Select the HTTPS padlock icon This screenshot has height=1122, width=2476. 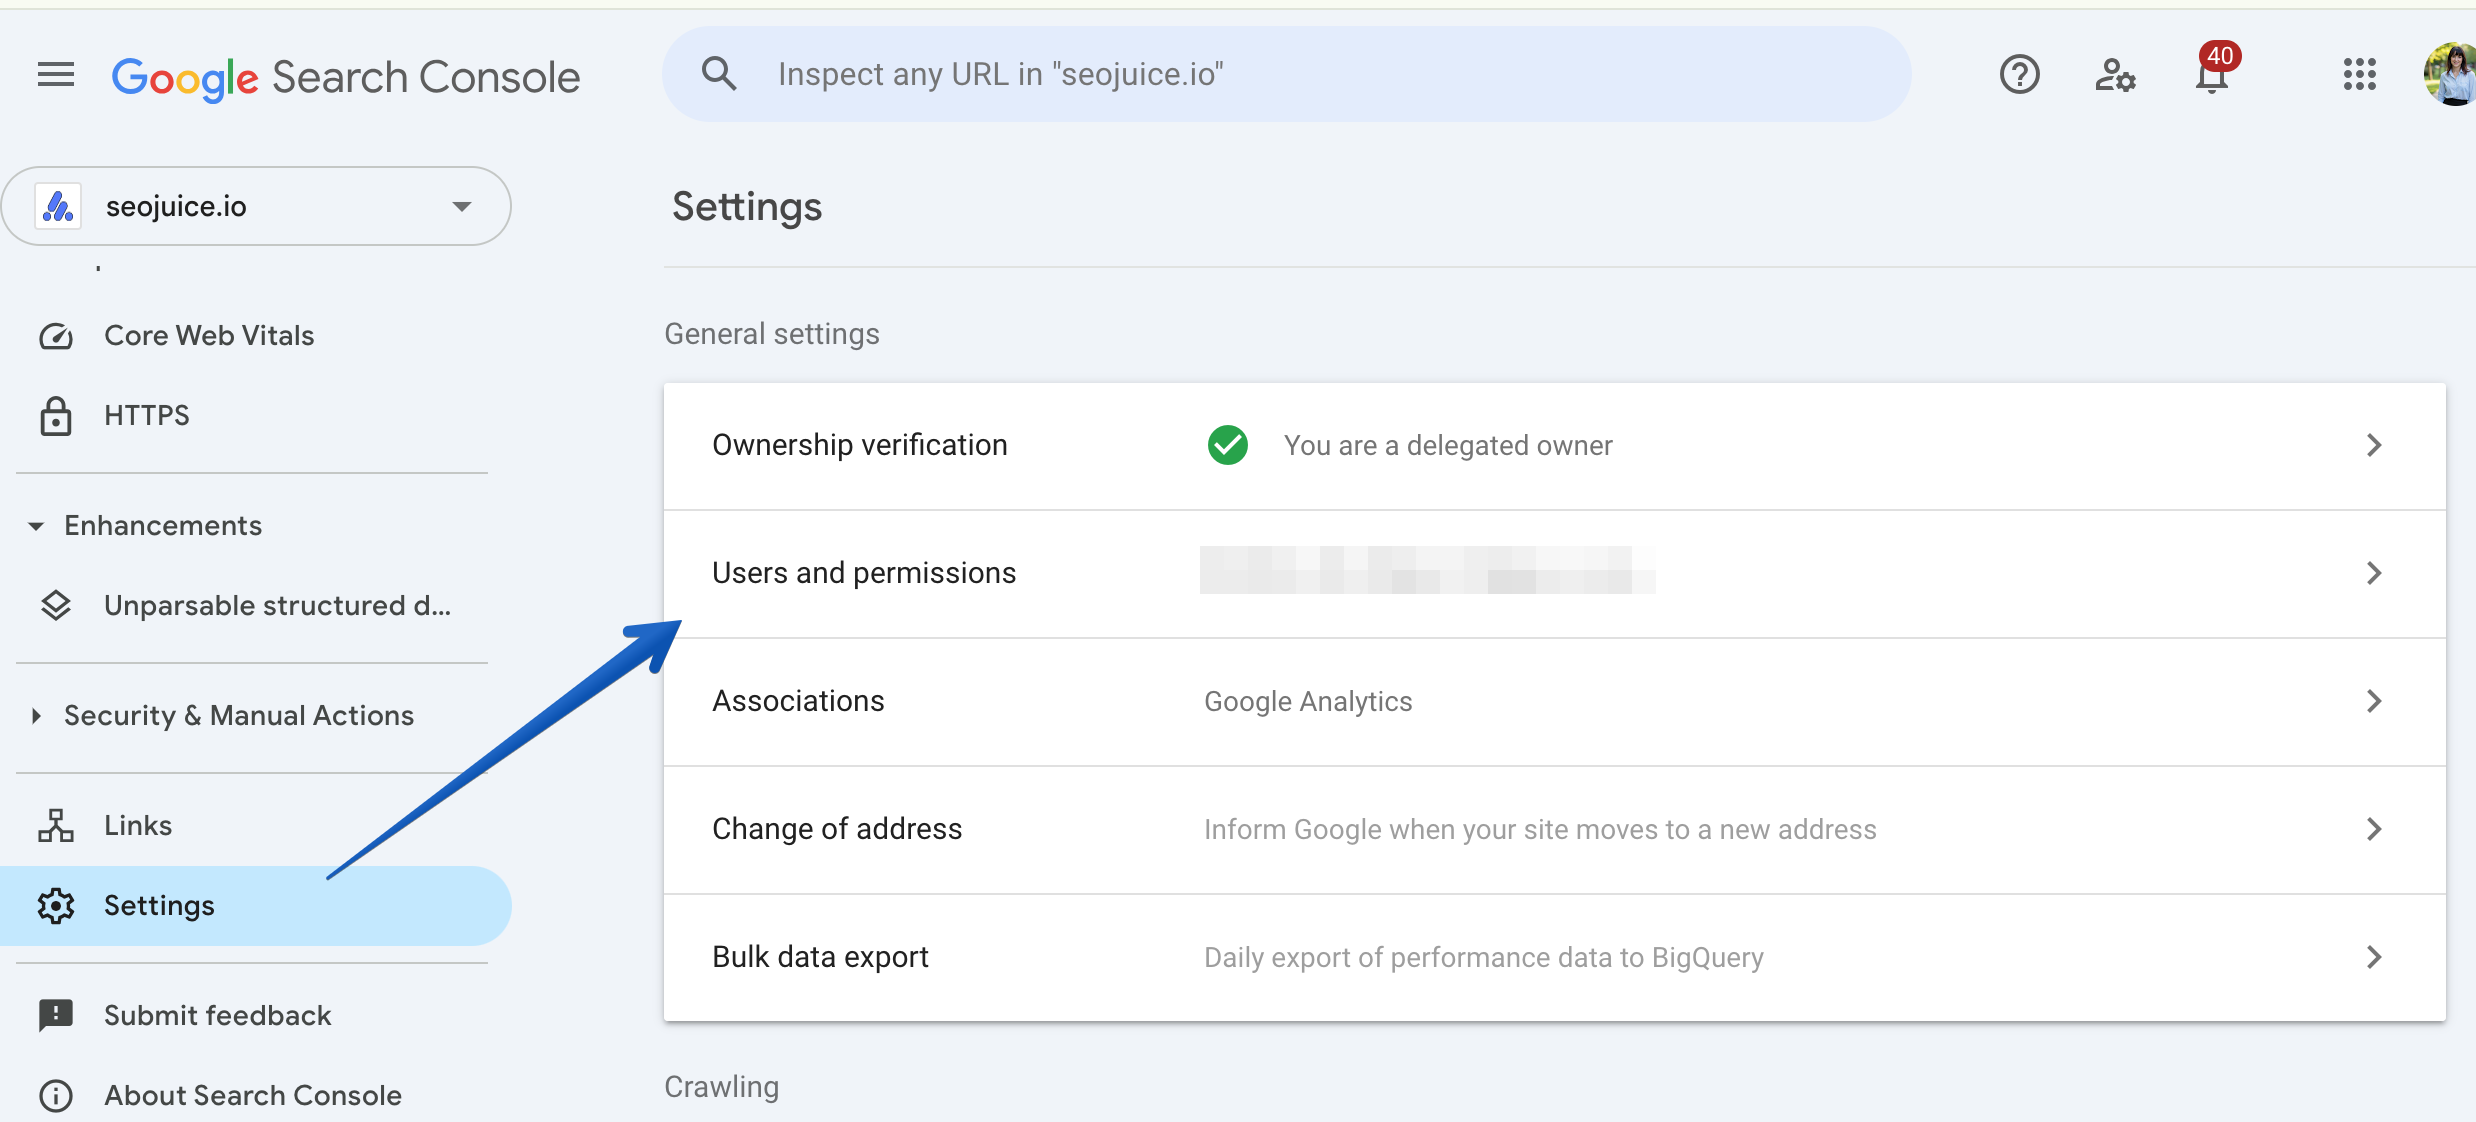click(56, 415)
